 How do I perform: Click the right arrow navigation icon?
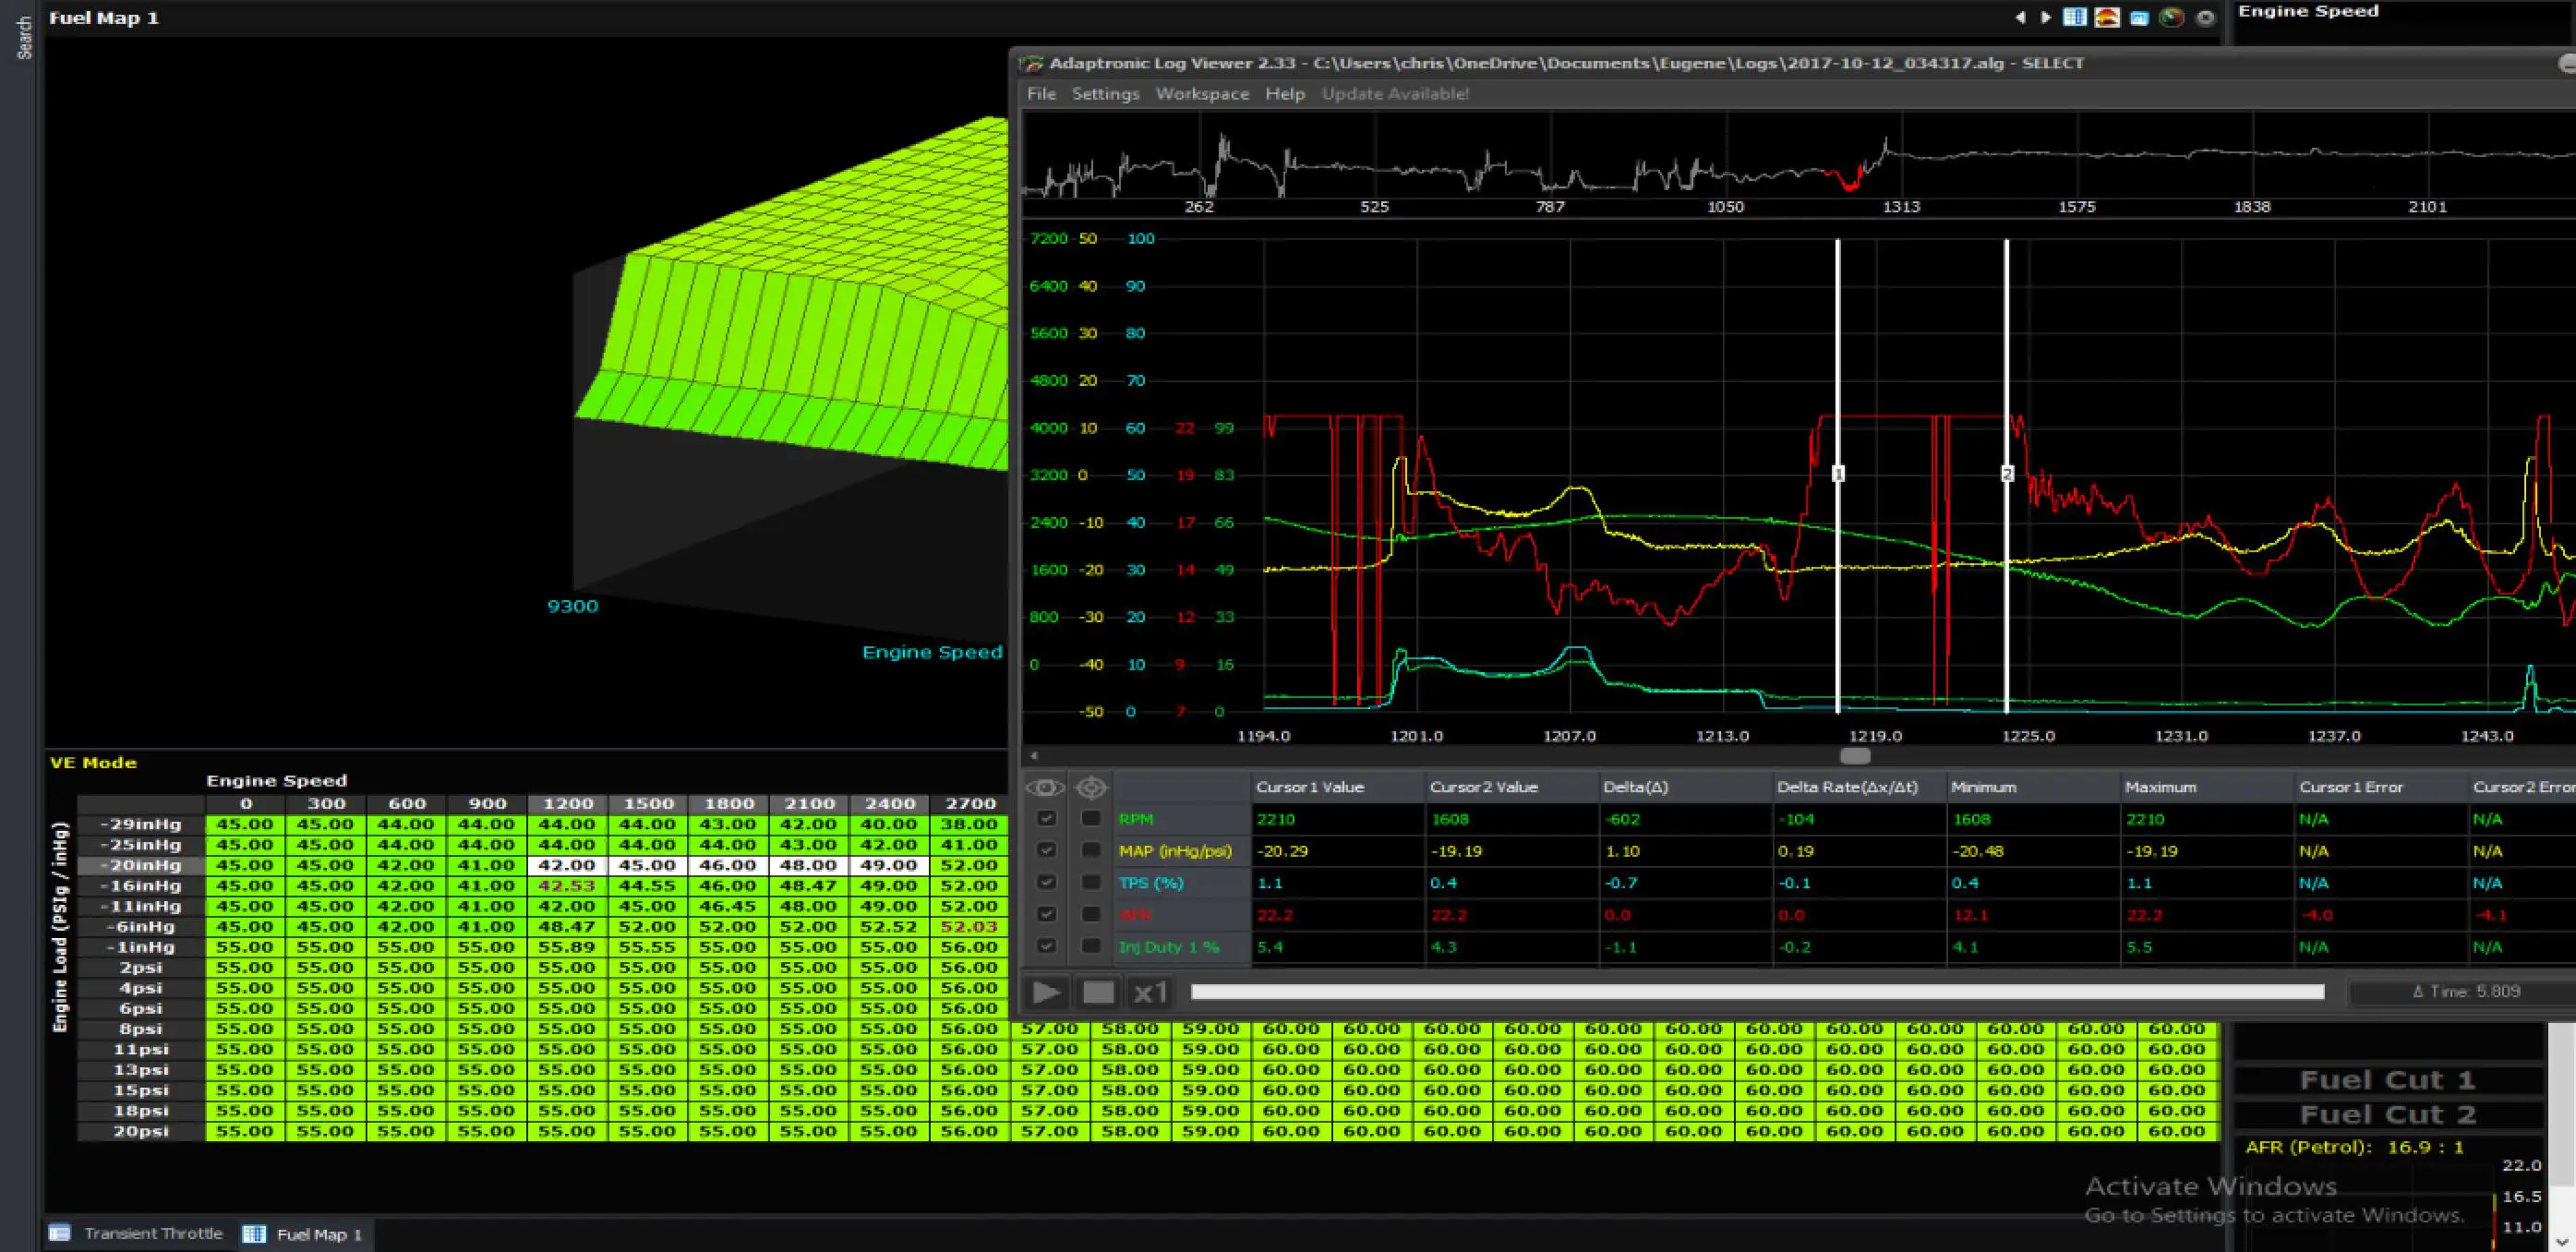[2045, 18]
